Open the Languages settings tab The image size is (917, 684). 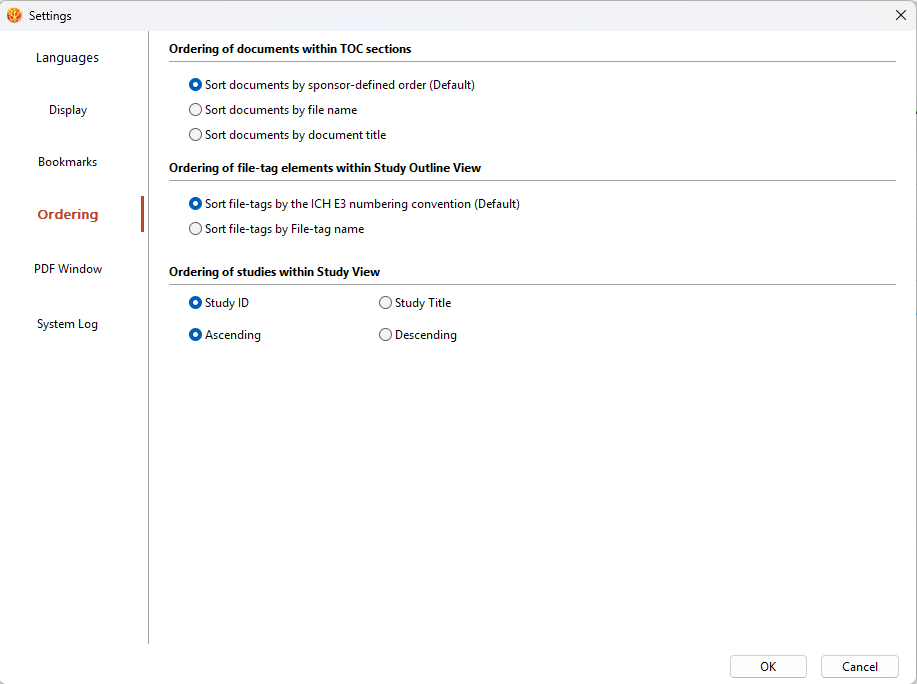(67, 58)
